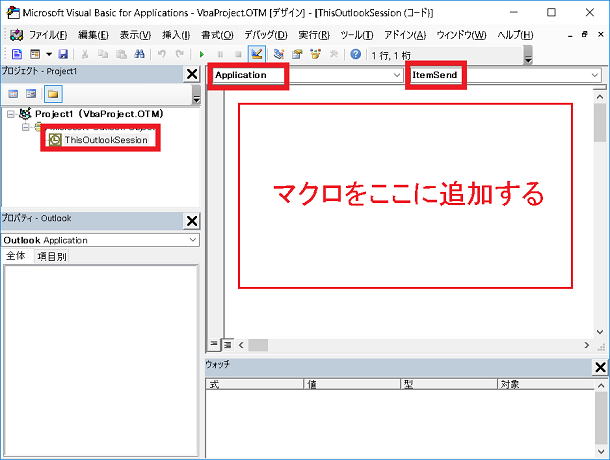Click the Undo arrow icon
The height and width of the screenshot is (460, 610).
pos(162,54)
